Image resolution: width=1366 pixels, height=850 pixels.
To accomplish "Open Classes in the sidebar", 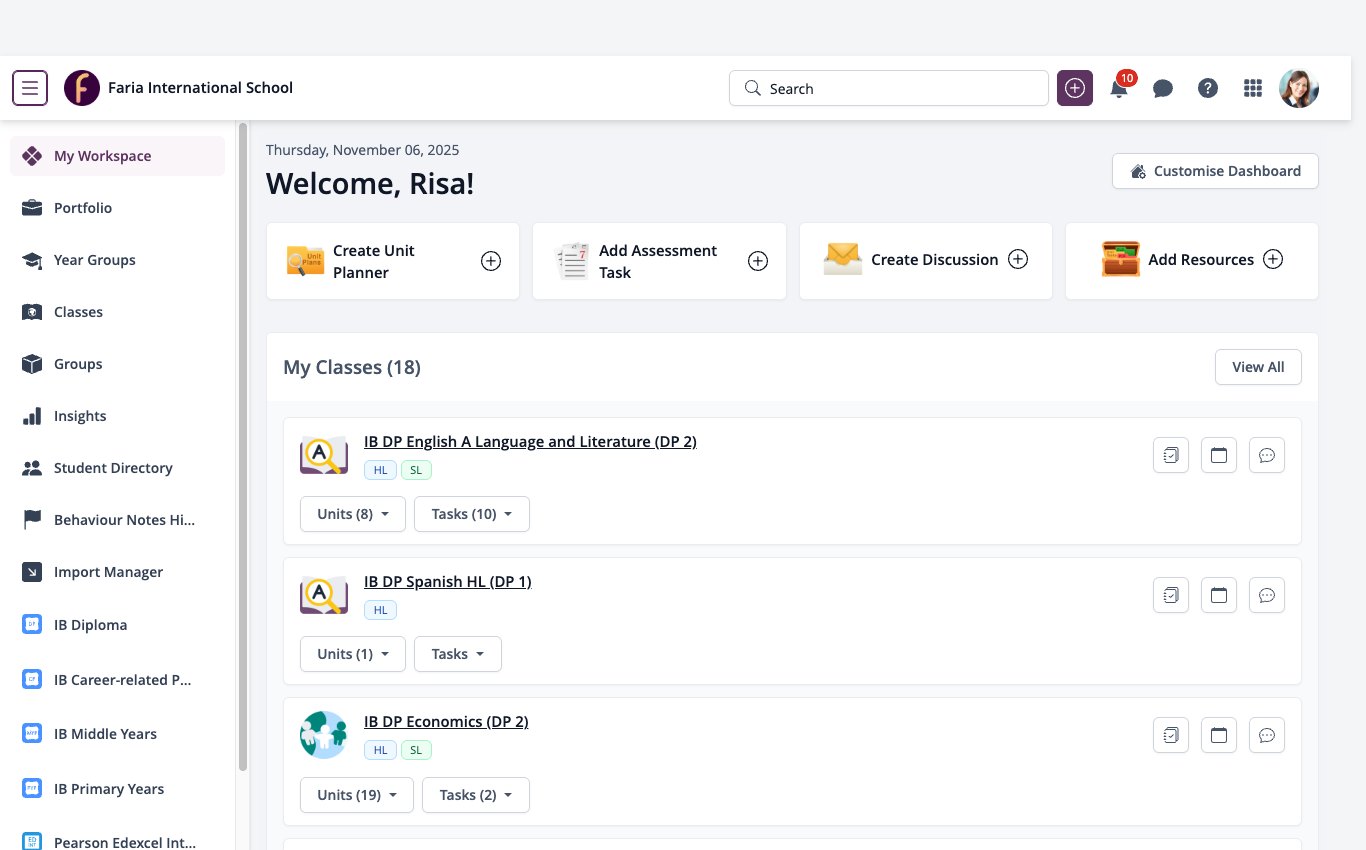I will click(118, 312).
